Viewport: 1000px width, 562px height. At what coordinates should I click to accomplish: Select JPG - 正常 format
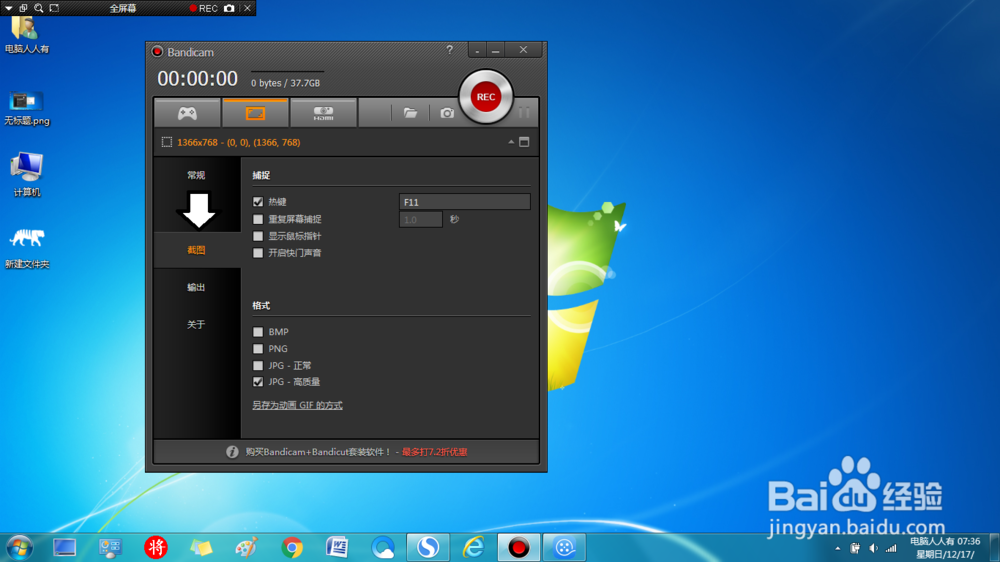[258, 366]
